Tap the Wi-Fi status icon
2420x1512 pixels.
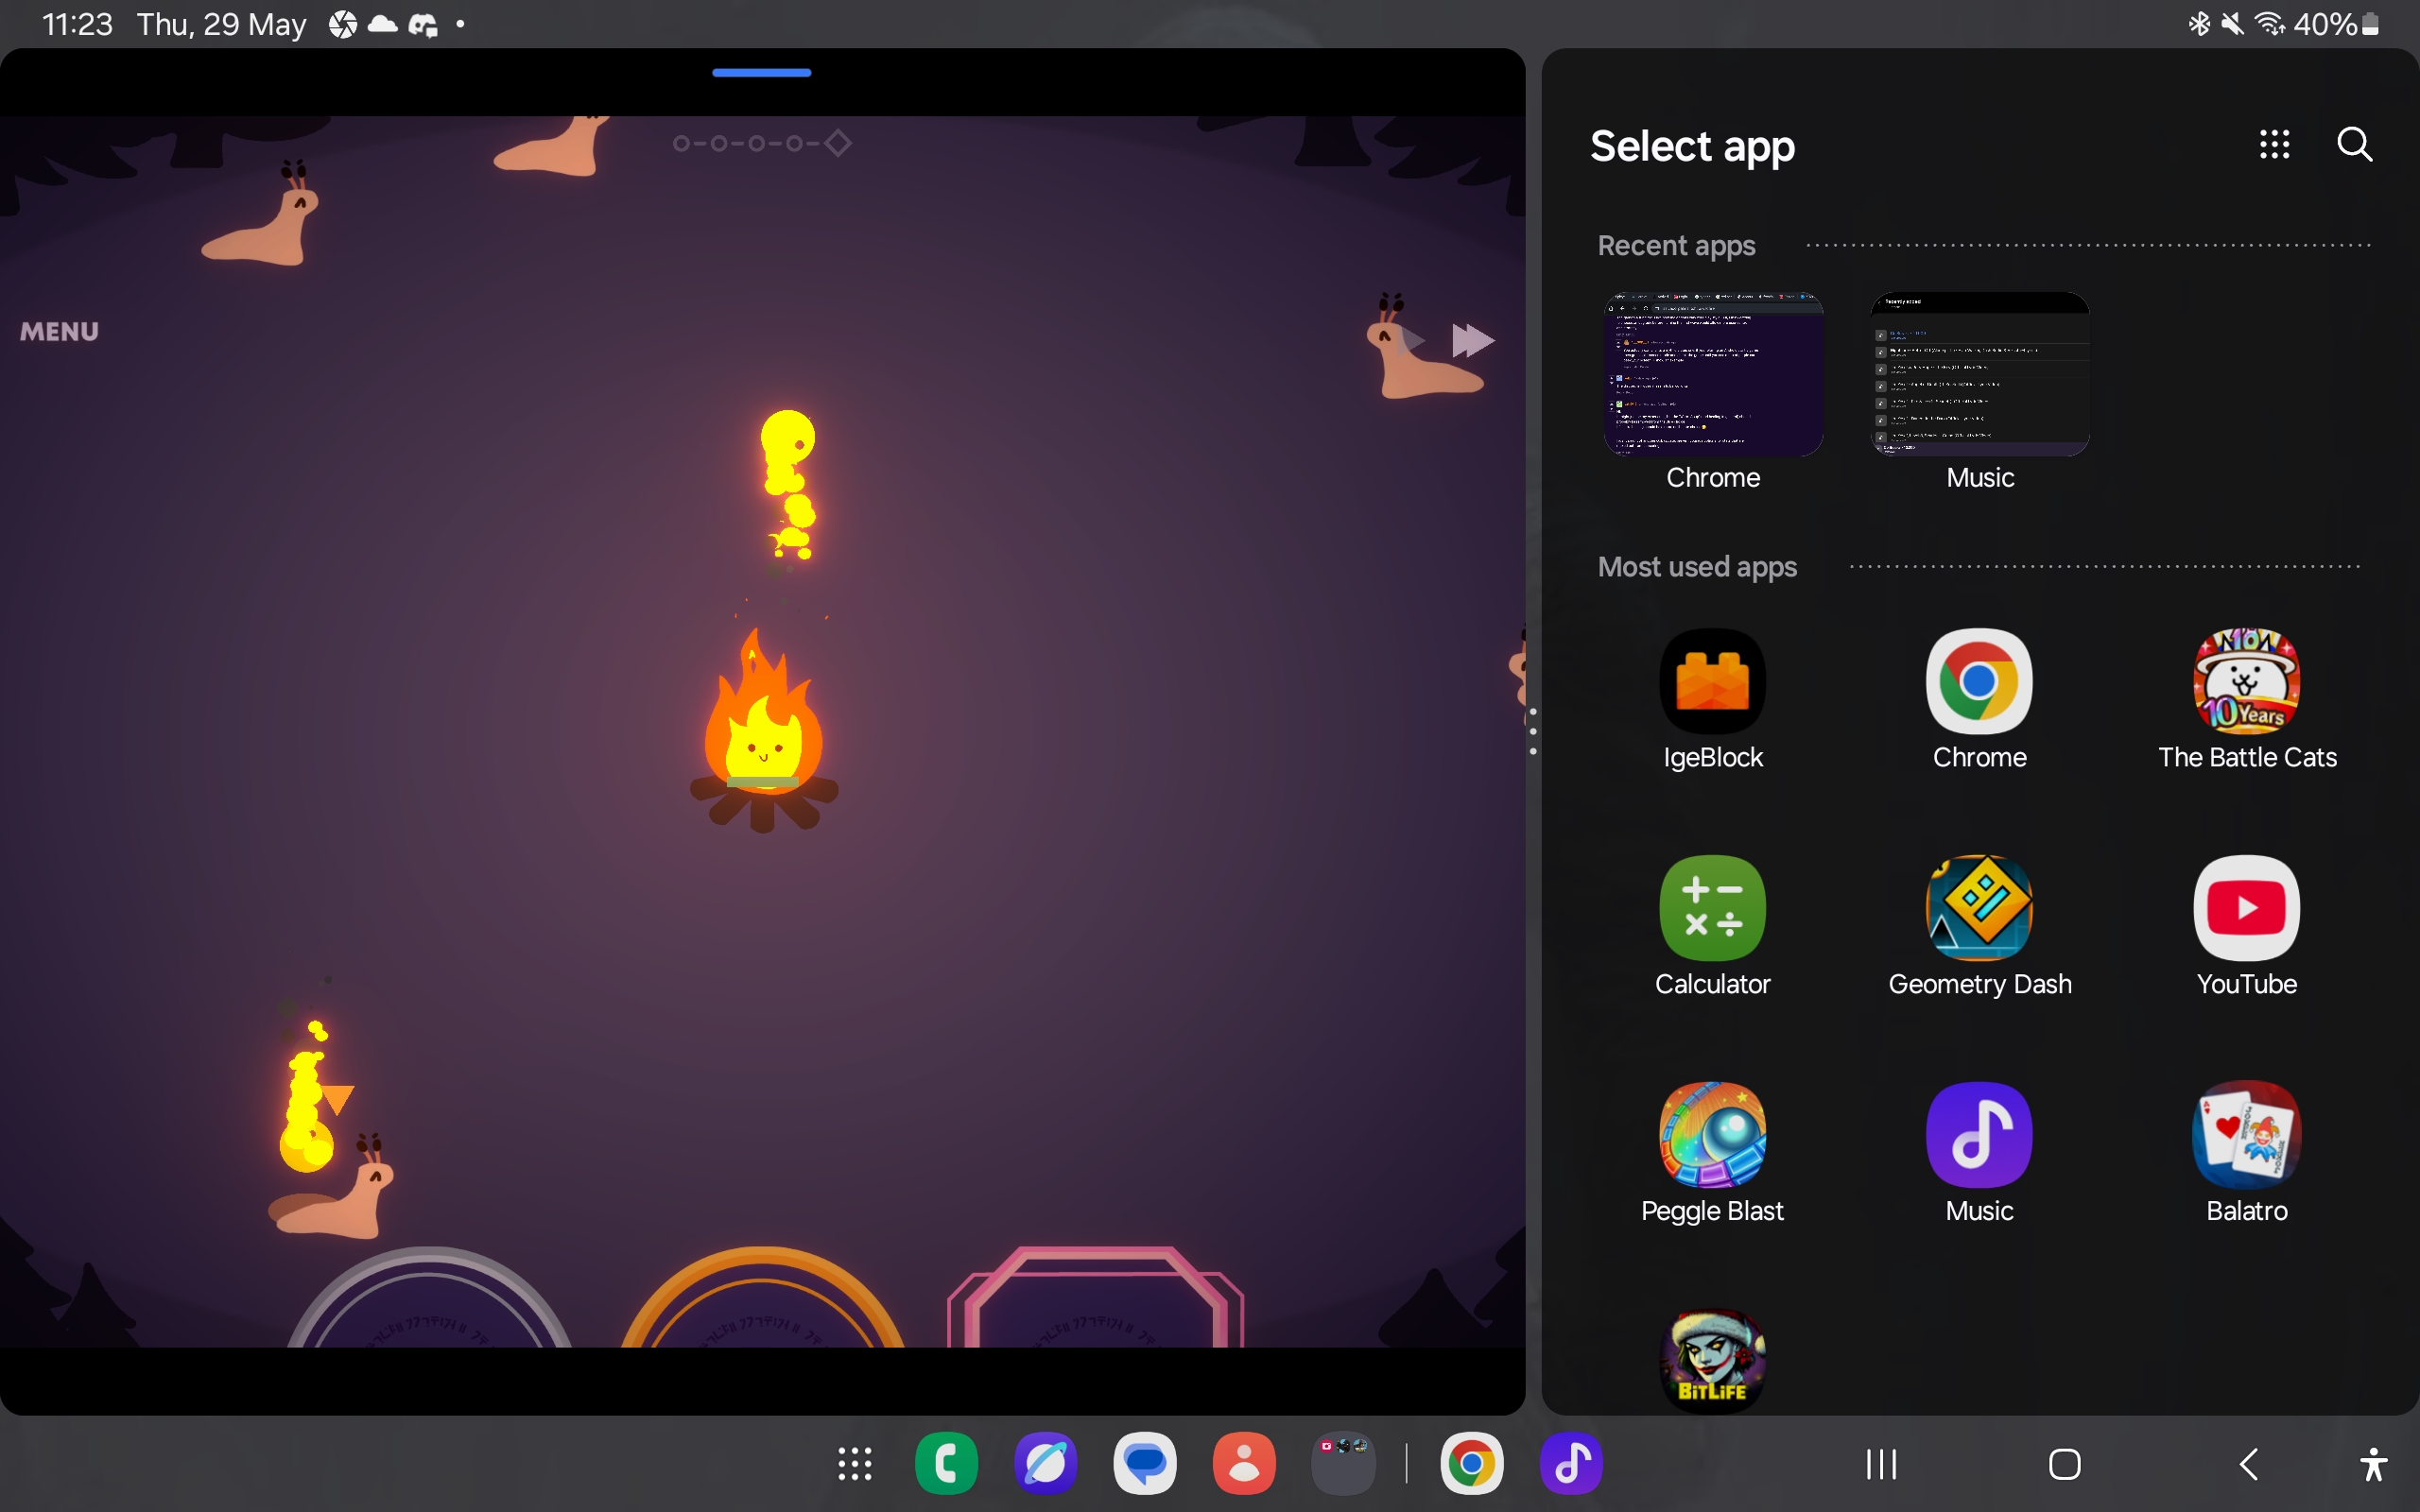[x=2270, y=24]
